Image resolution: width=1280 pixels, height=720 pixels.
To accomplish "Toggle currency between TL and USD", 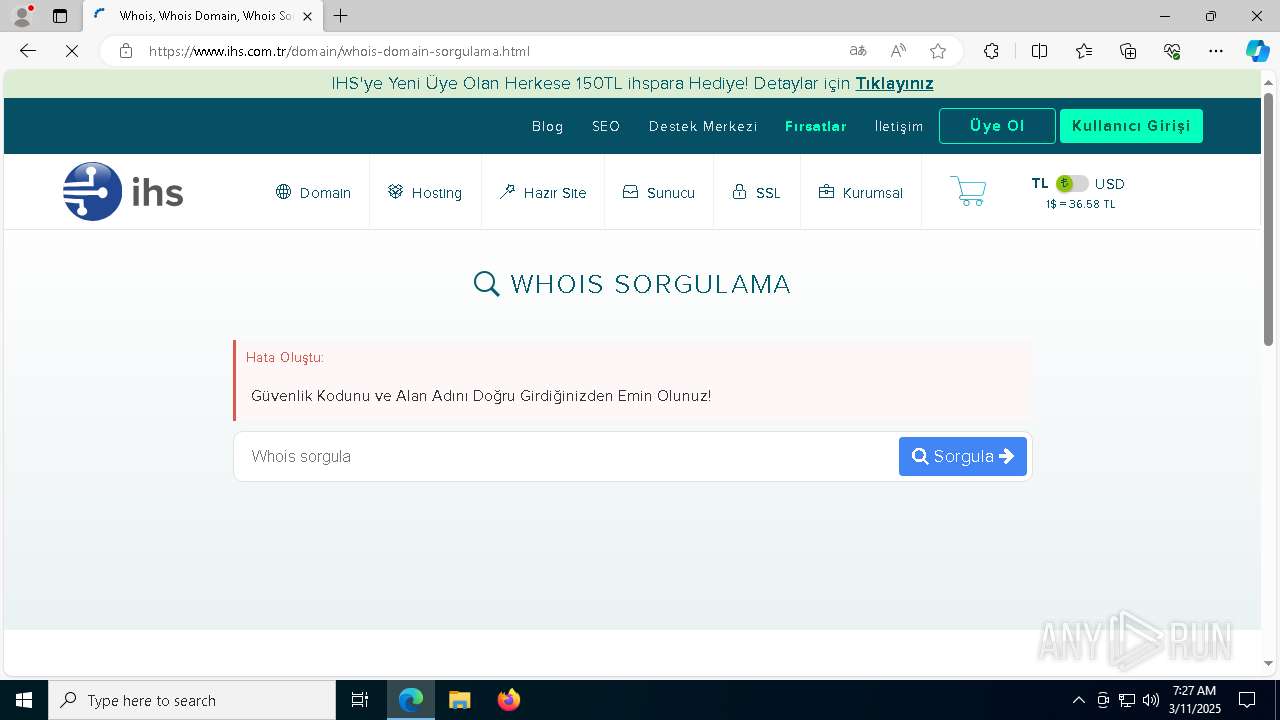I will [1072, 184].
